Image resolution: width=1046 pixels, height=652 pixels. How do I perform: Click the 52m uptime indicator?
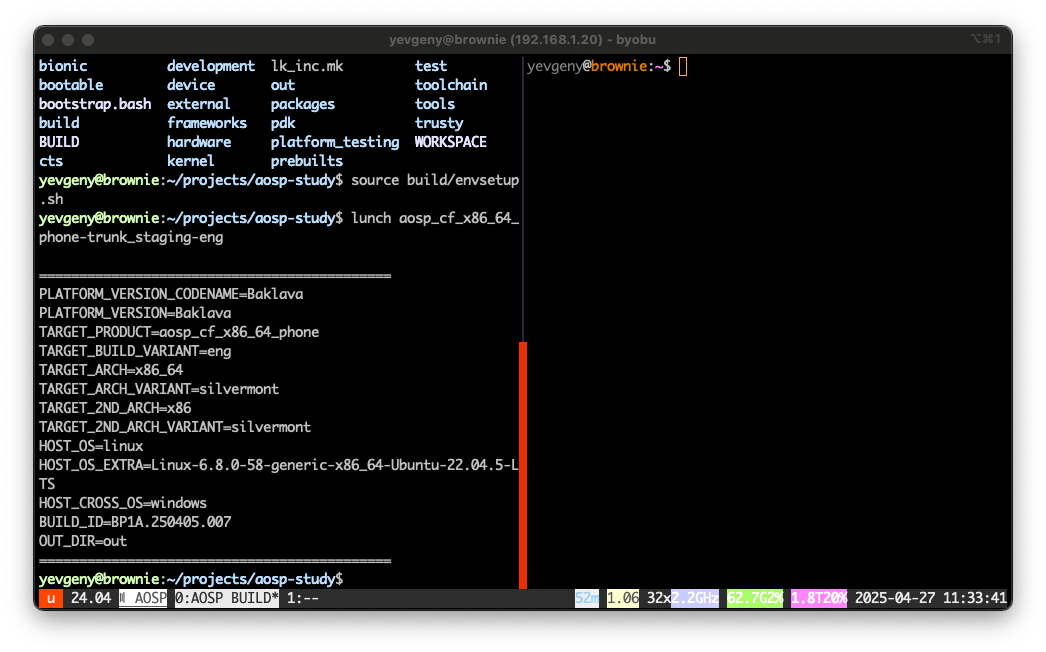click(587, 598)
